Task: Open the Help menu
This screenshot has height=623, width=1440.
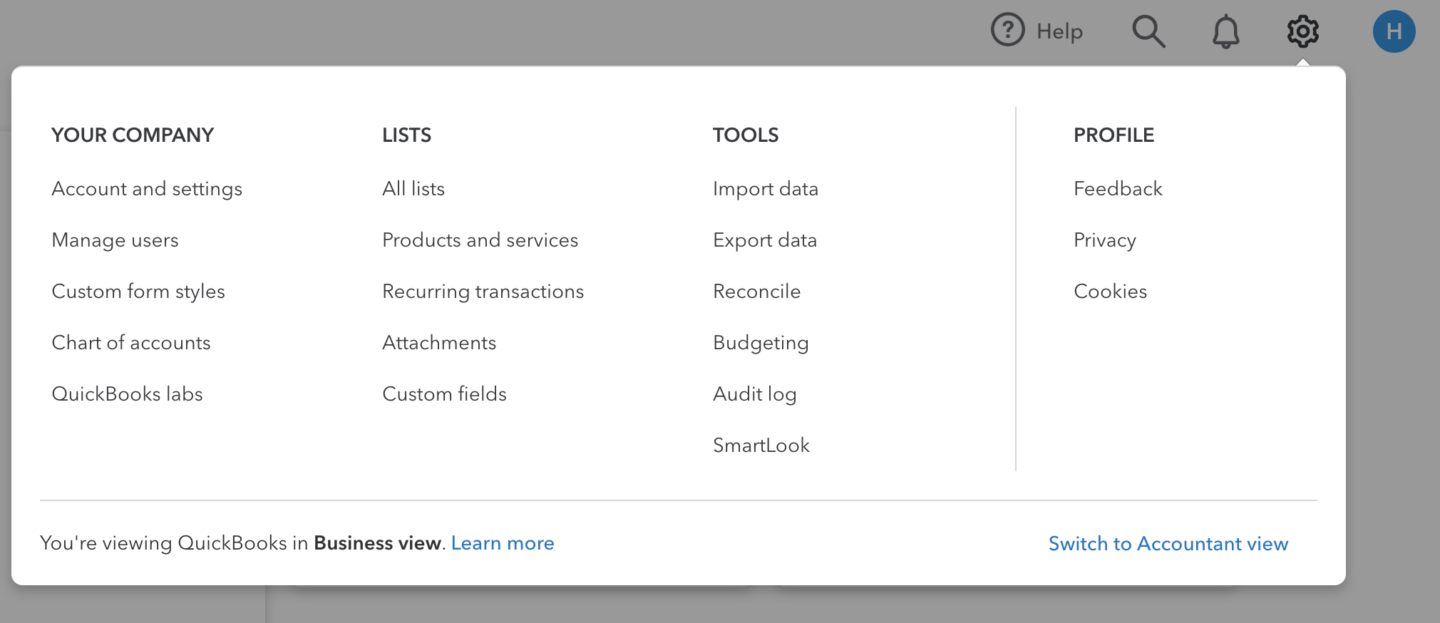Action: tap(1037, 31)
